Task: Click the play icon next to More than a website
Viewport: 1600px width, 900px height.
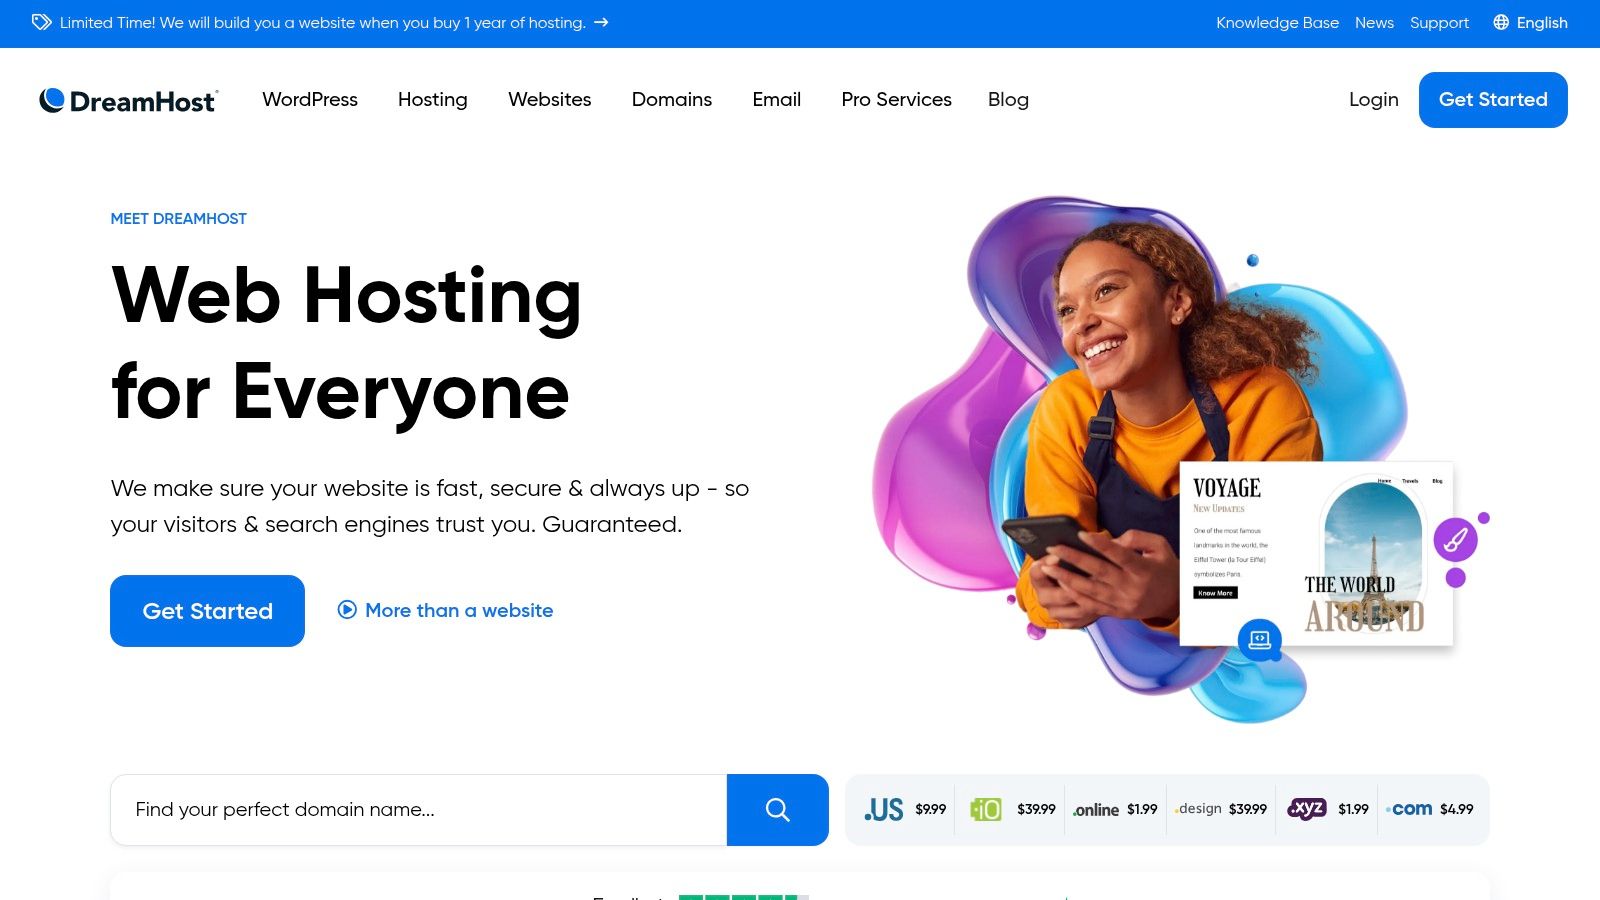Action: (346, 610)
